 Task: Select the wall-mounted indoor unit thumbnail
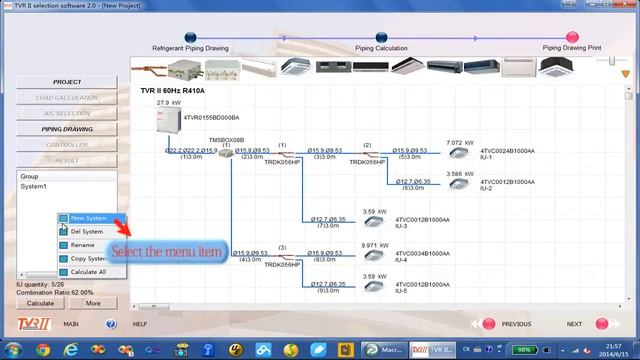[260, 68]
